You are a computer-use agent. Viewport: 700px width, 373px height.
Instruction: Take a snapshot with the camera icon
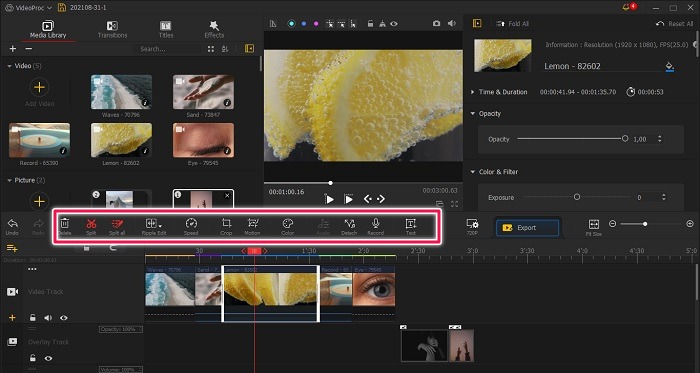tap(437, 24)
